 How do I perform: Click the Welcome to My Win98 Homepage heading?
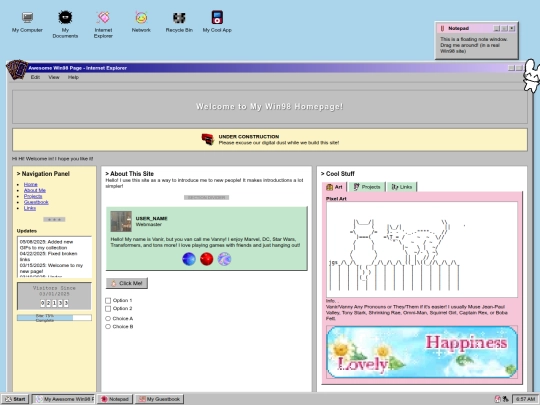click(x=270, y=107)
